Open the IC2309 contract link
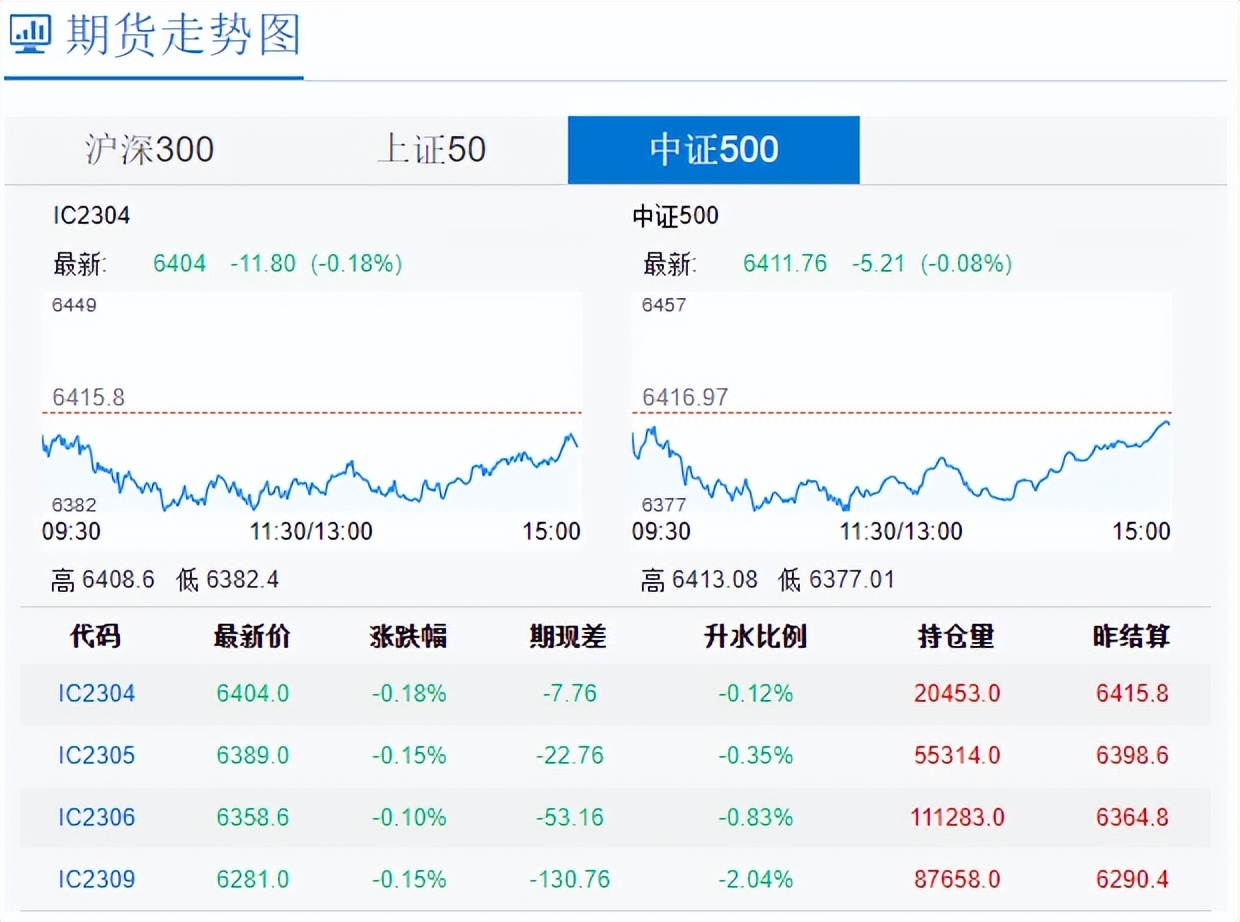 97,878
